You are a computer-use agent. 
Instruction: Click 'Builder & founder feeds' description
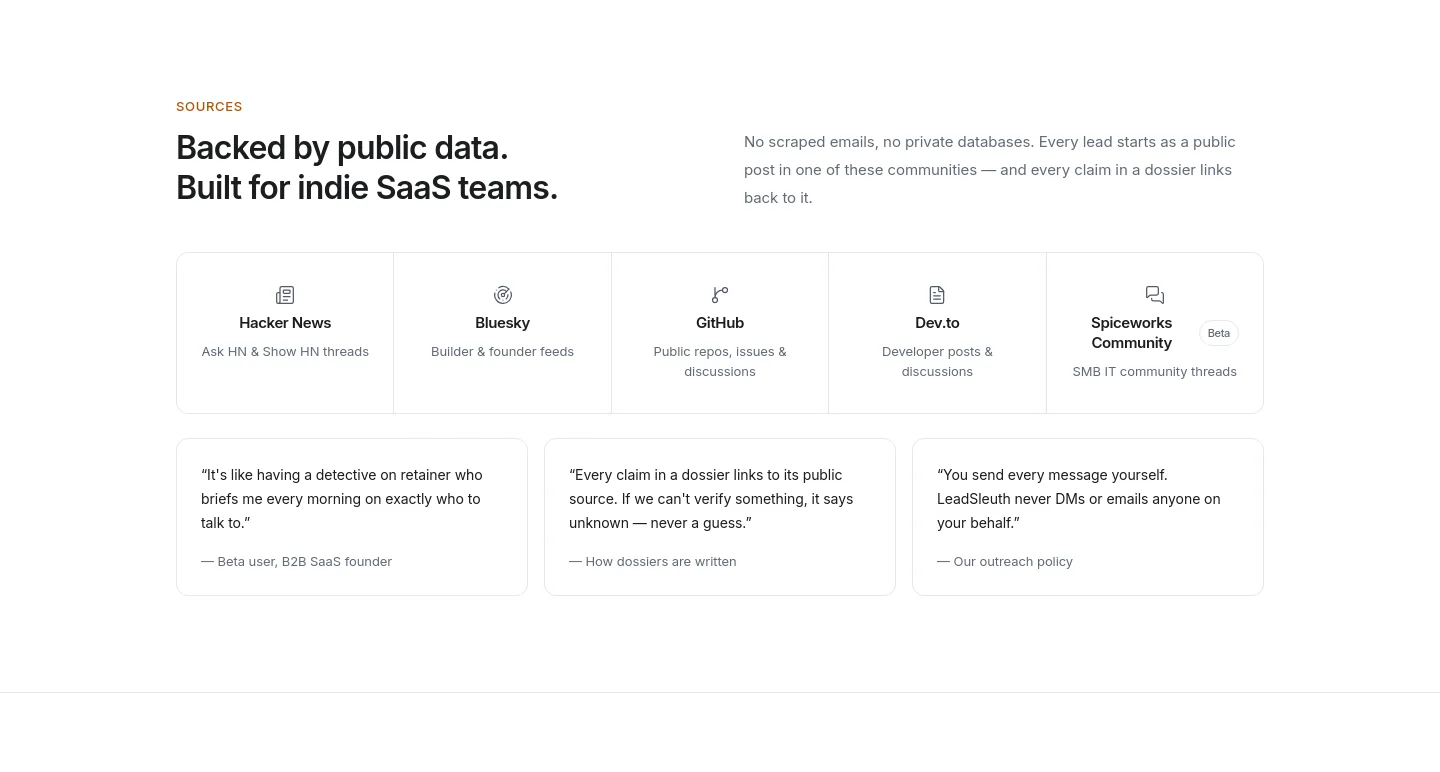tap(503, 352)
